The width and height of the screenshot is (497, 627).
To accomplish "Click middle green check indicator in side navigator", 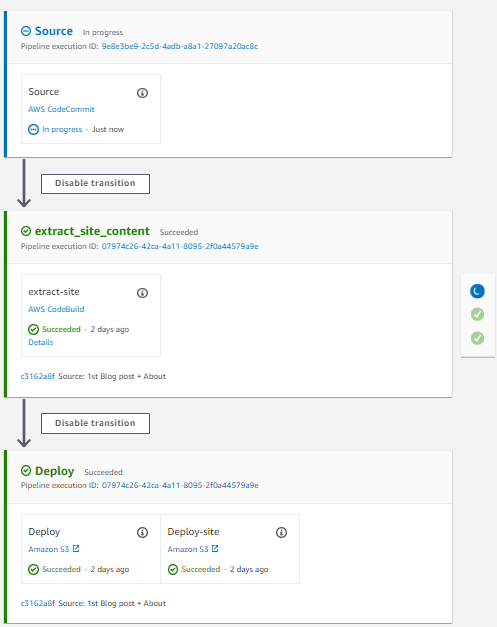I will (477, 314).
